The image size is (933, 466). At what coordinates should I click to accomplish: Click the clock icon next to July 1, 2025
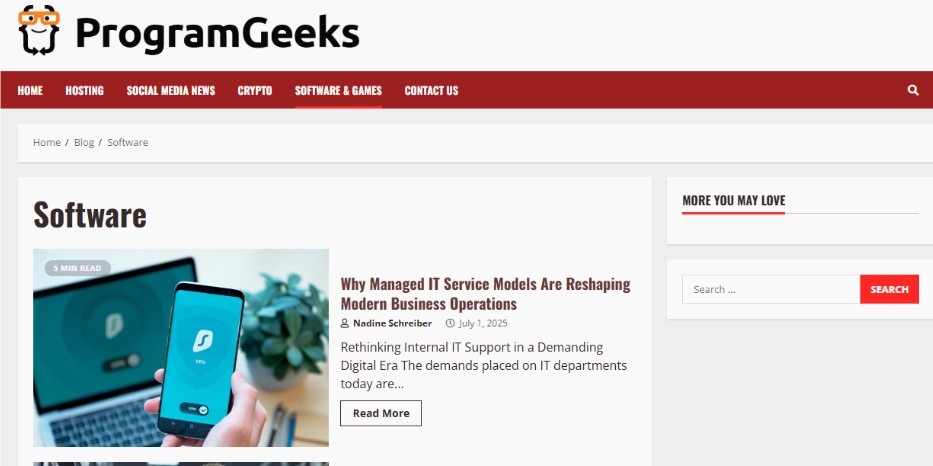tap(450, 324)
